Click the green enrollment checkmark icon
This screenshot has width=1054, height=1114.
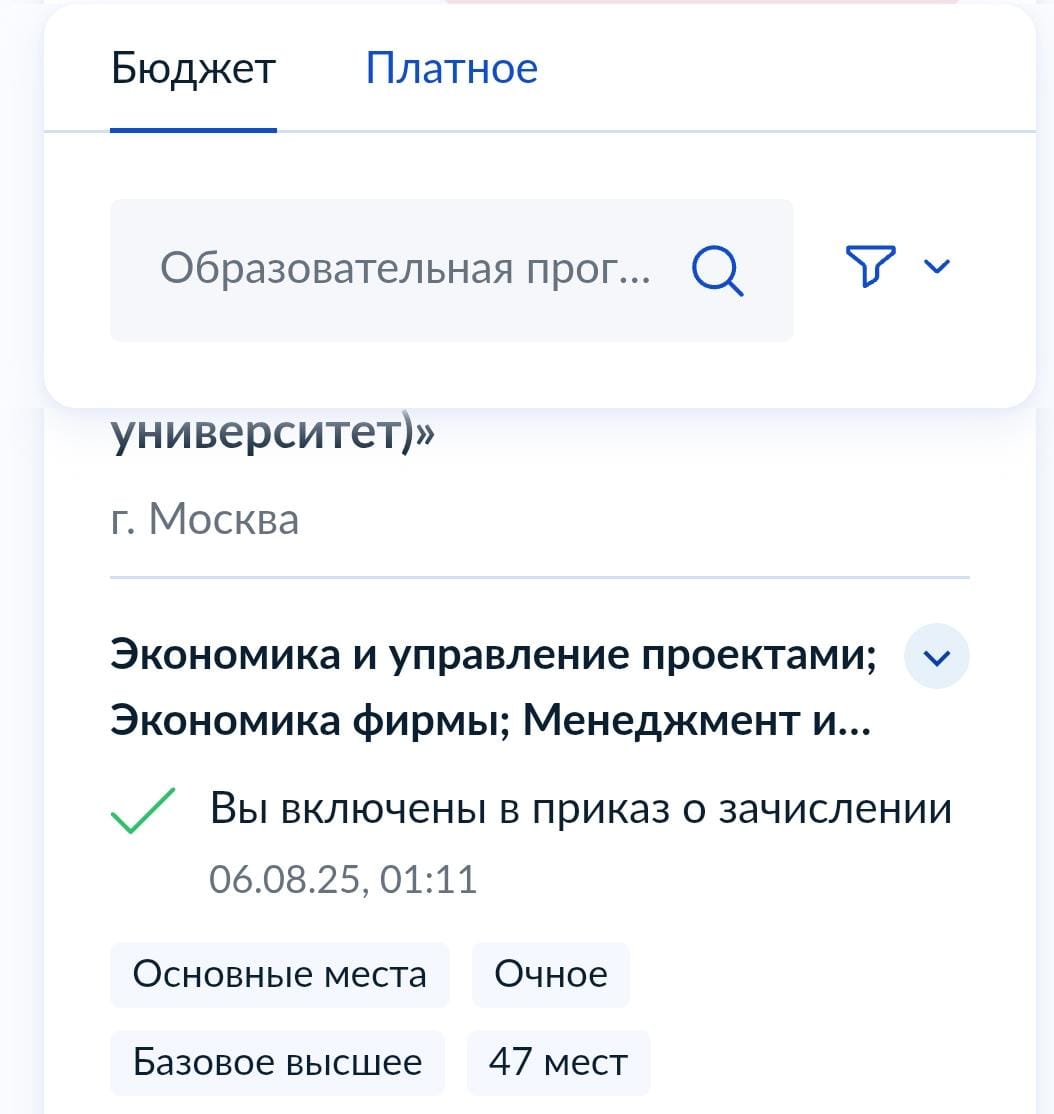[143, 810]
